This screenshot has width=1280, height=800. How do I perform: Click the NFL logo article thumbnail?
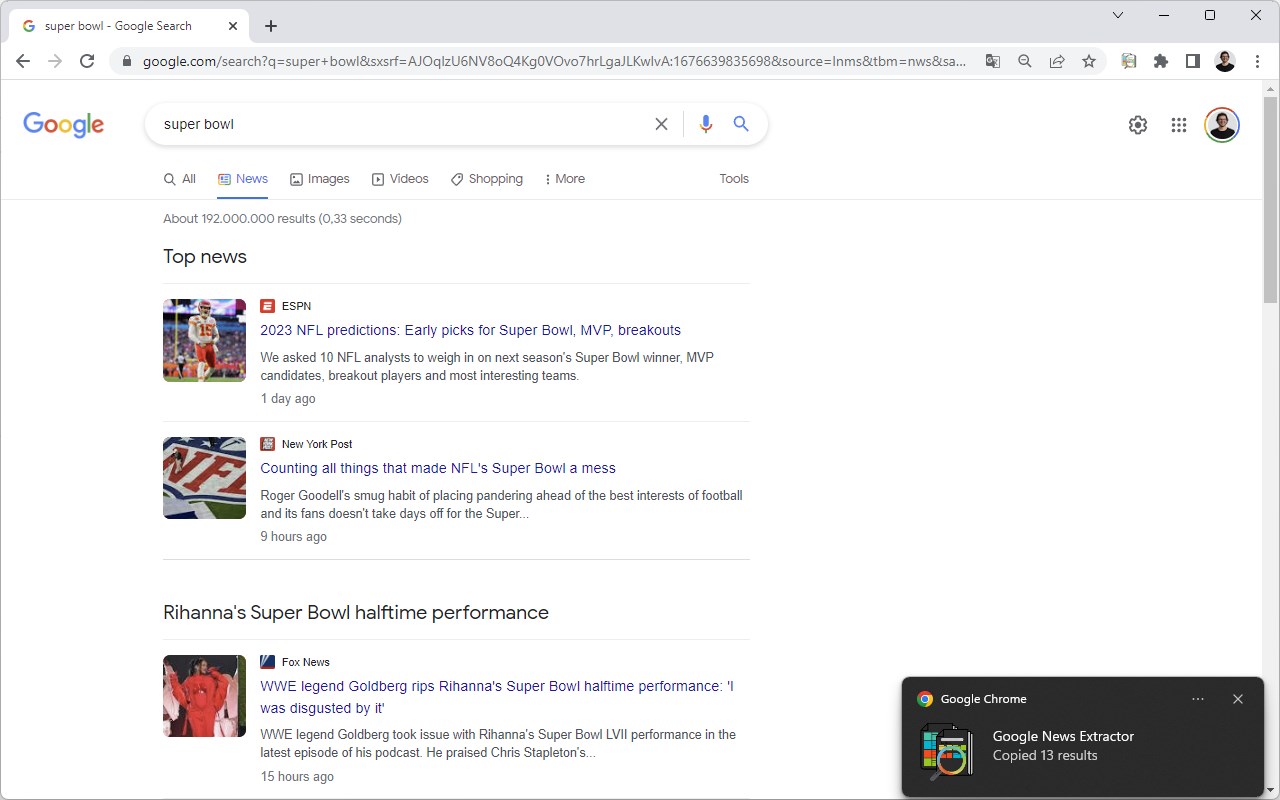click(204, 478)
